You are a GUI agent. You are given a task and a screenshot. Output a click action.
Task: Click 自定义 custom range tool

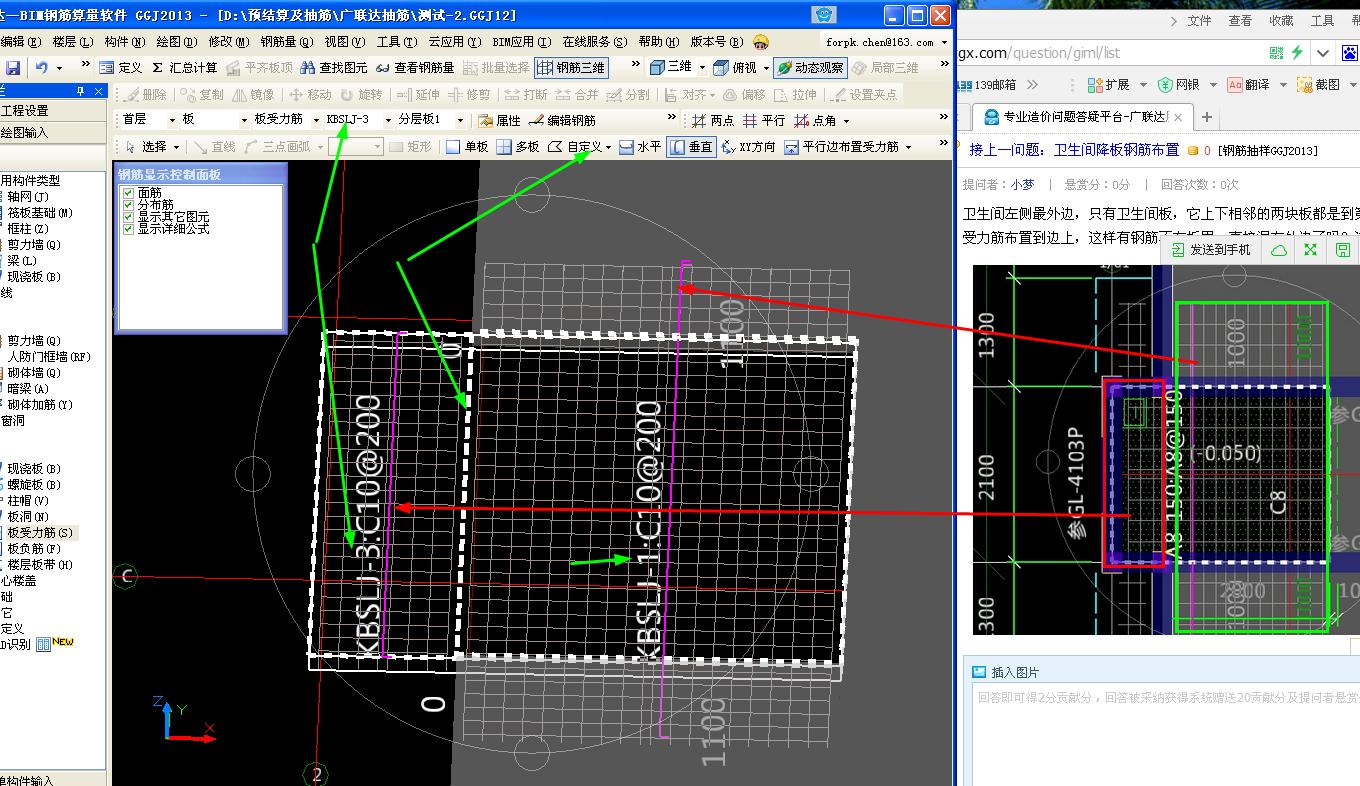578,147
